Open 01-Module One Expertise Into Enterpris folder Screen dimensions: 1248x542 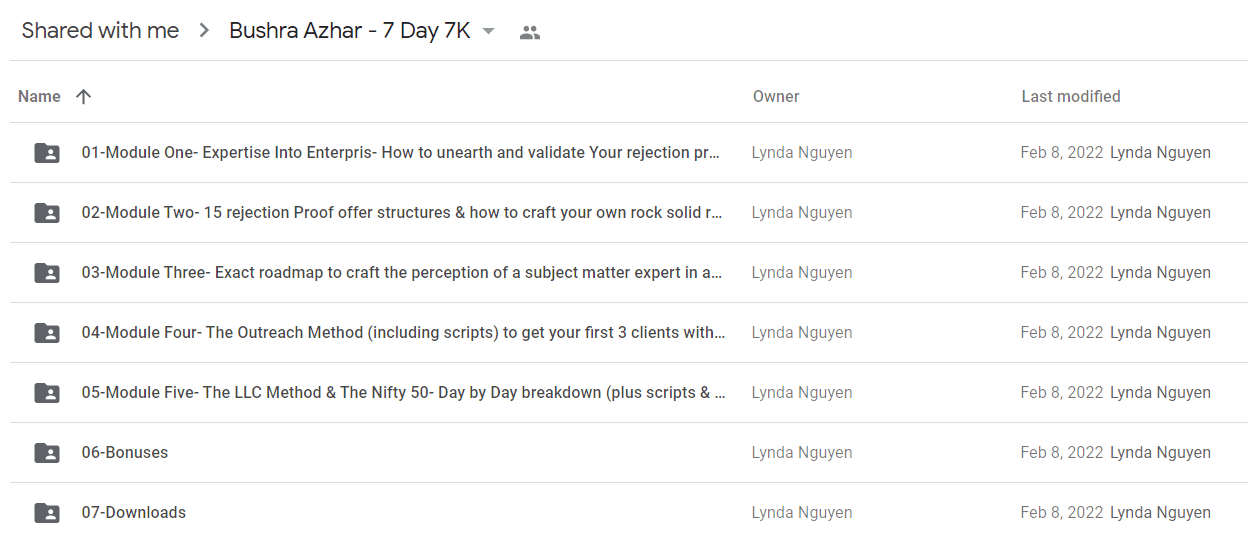(x=401, y=153)
